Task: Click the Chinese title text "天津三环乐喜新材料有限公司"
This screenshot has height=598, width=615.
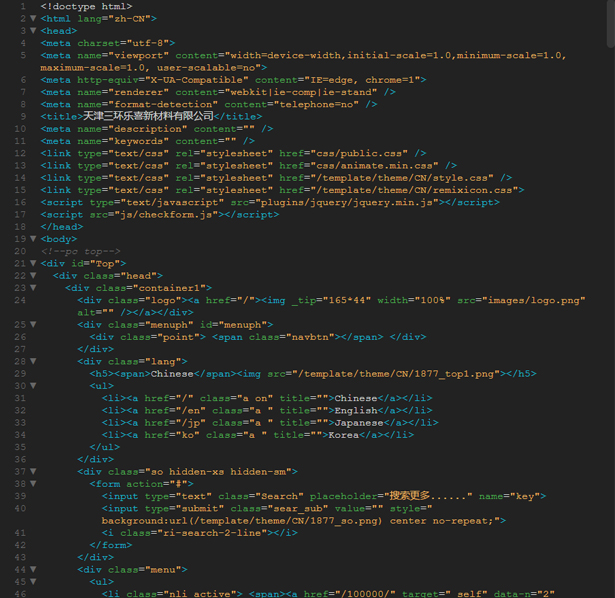Action: click(x=148, y=116)
